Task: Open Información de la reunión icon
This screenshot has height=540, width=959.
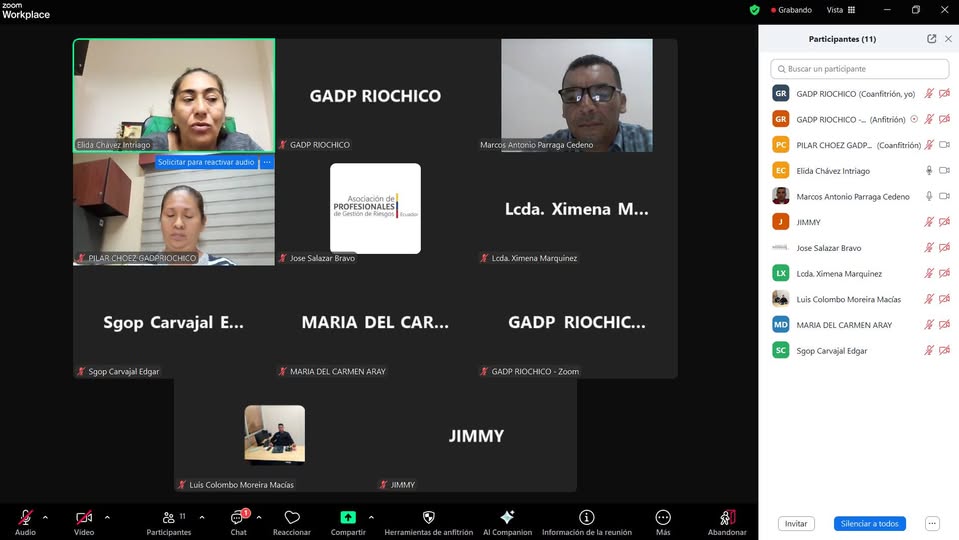Action: (x=586, y=518)
